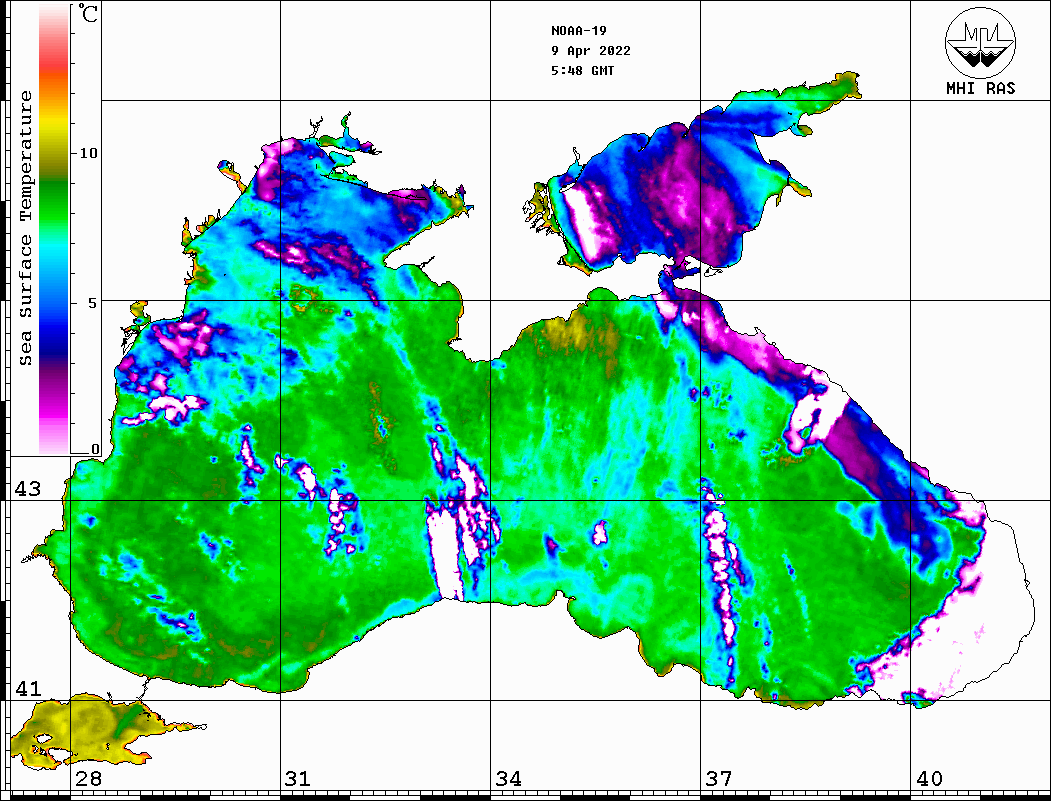Click the '10' tick on temperature scale
Screen dimensions: 1051x801
[88, 153]
